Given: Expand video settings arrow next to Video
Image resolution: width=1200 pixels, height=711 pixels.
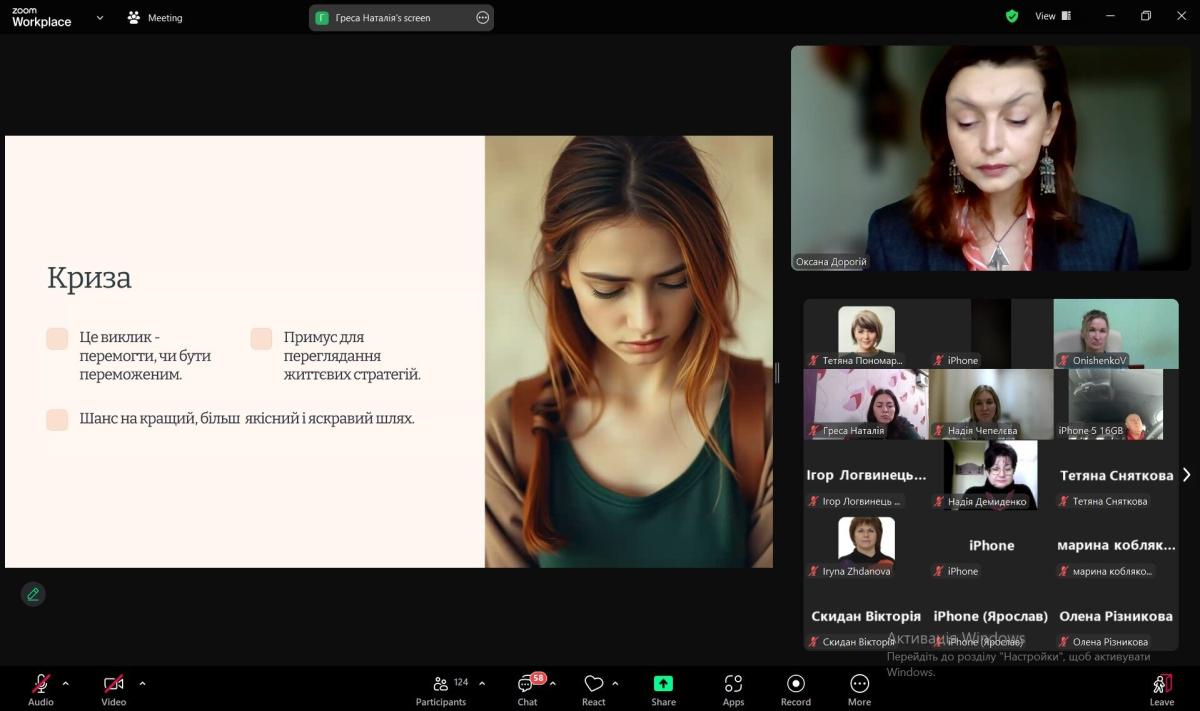Looking at the screenshot, I should coord(142,683).
